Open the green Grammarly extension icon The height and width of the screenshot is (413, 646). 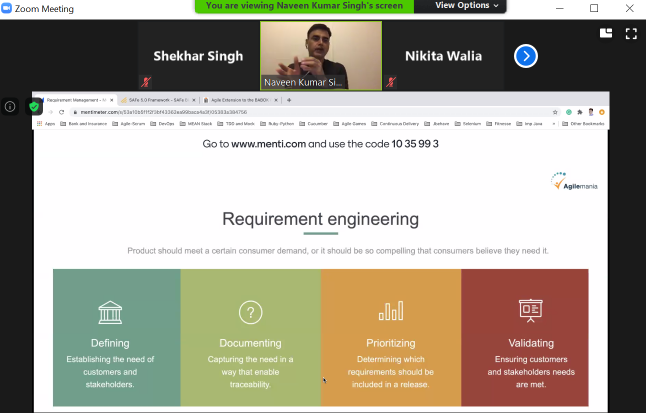569,112
